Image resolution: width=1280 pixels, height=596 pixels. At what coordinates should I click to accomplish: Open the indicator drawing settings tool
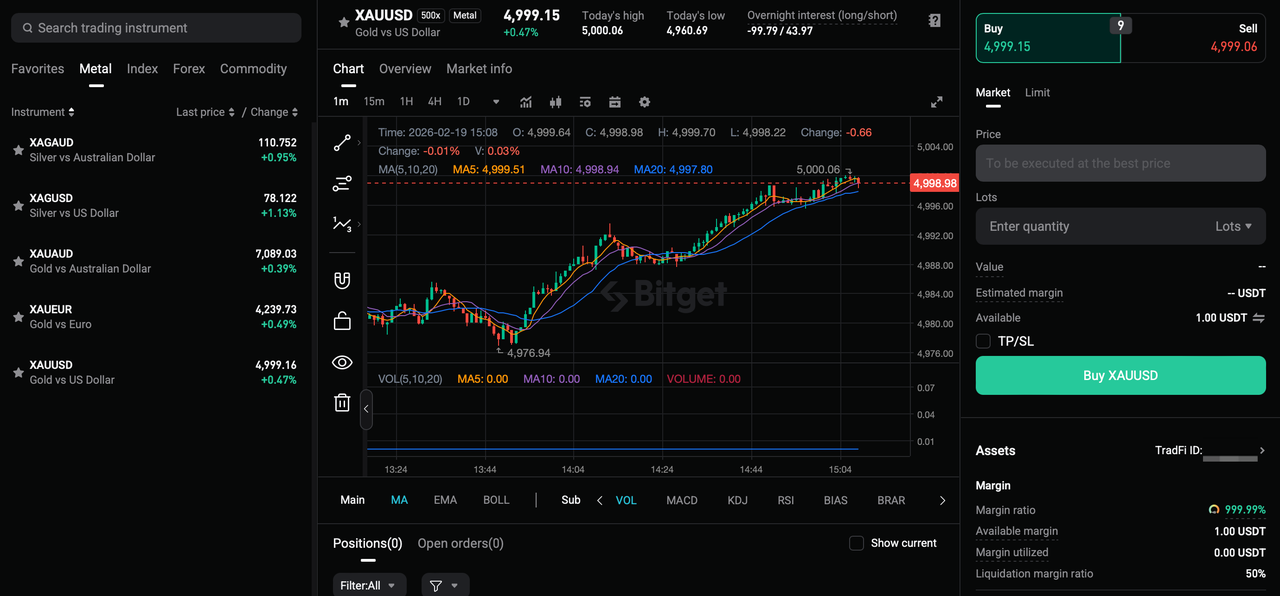click(x=342, y=183)
